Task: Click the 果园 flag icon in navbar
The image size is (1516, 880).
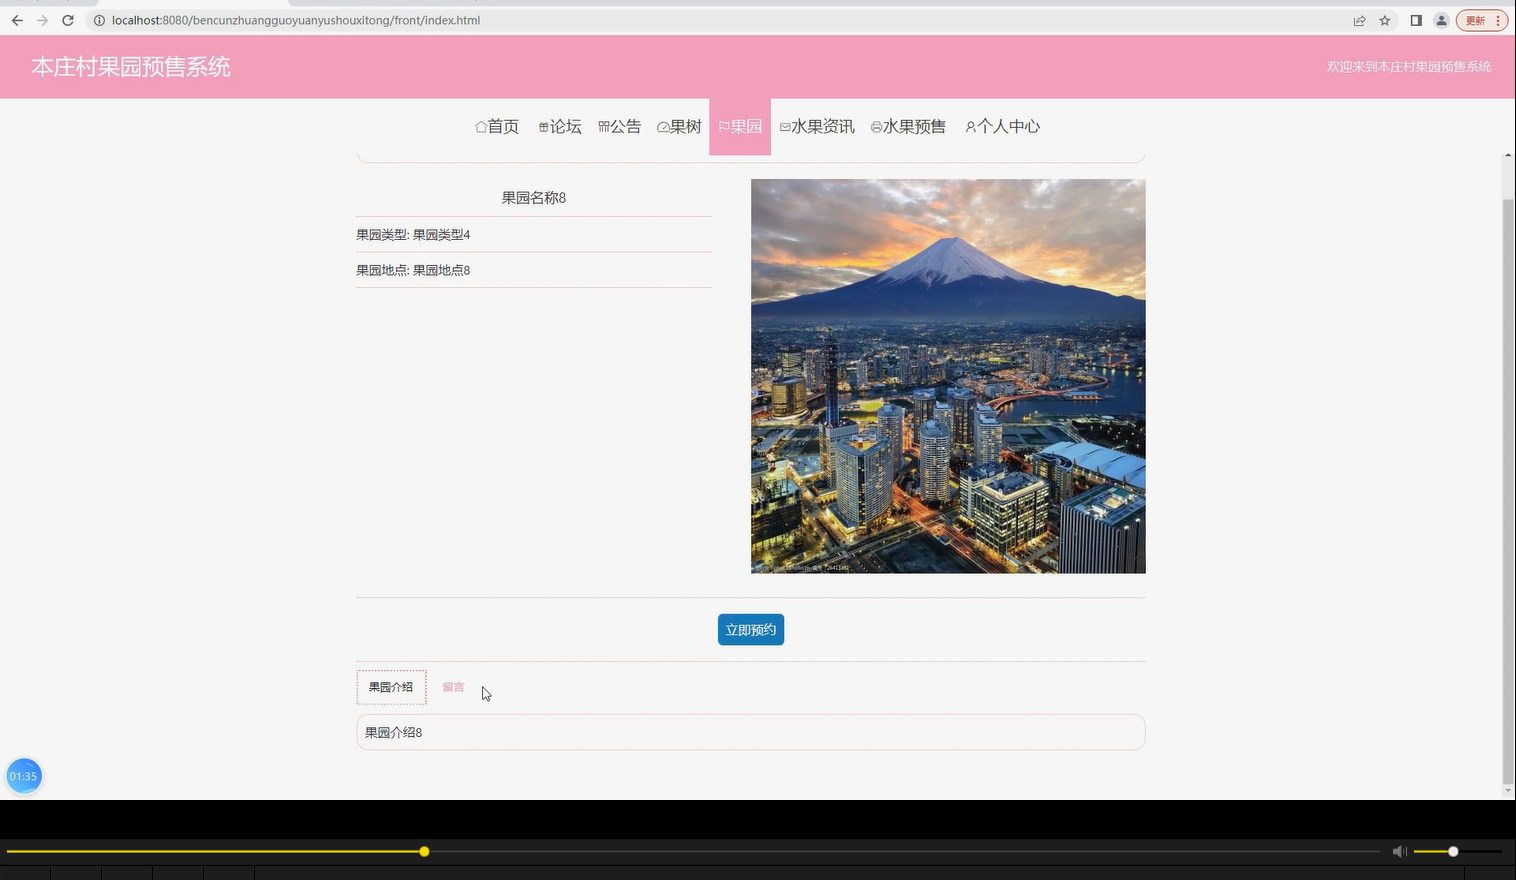Action: click(x=724, y=126)
